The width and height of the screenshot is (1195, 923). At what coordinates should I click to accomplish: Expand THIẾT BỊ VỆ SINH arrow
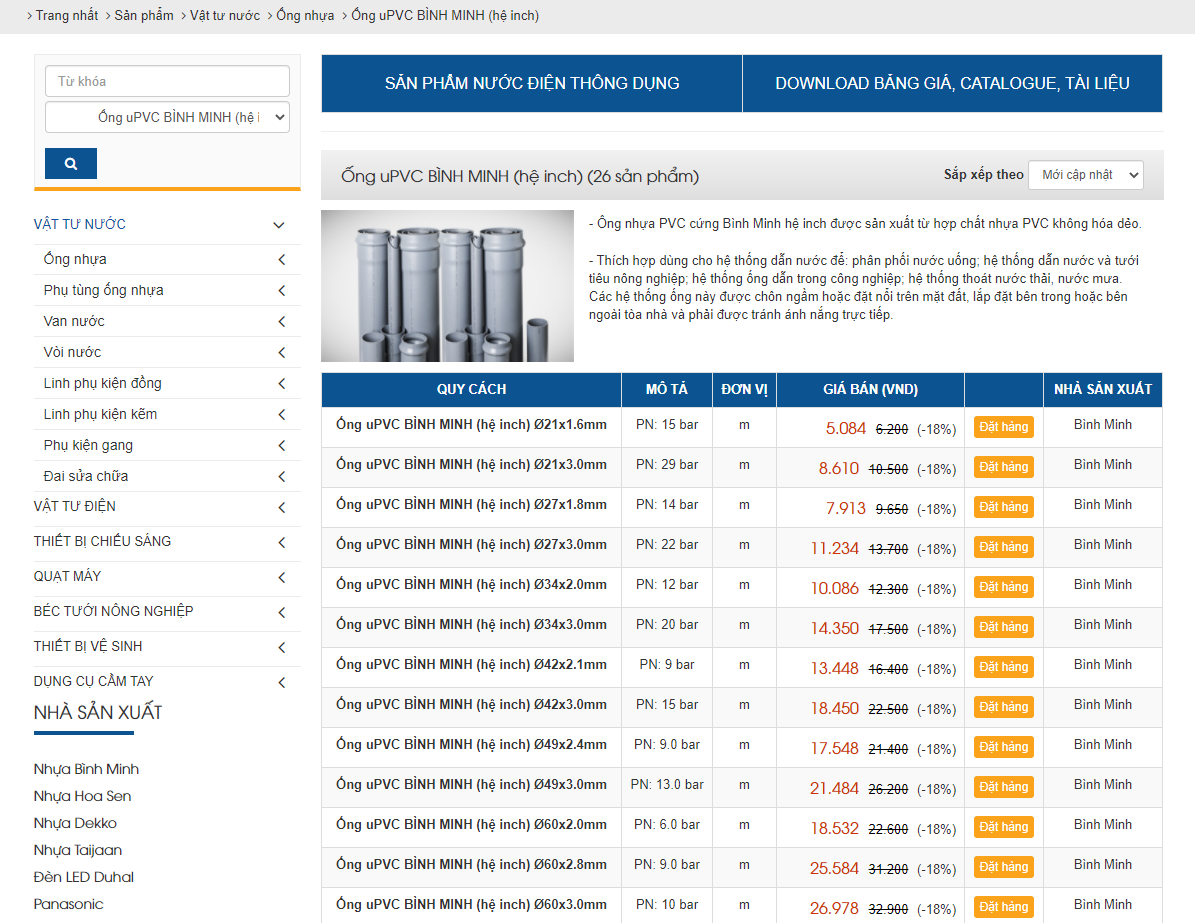point(282,647)
